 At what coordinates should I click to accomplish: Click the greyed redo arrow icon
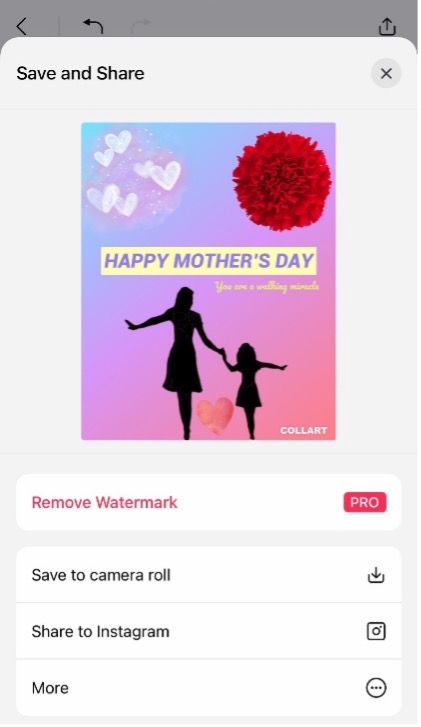(140, 26)
